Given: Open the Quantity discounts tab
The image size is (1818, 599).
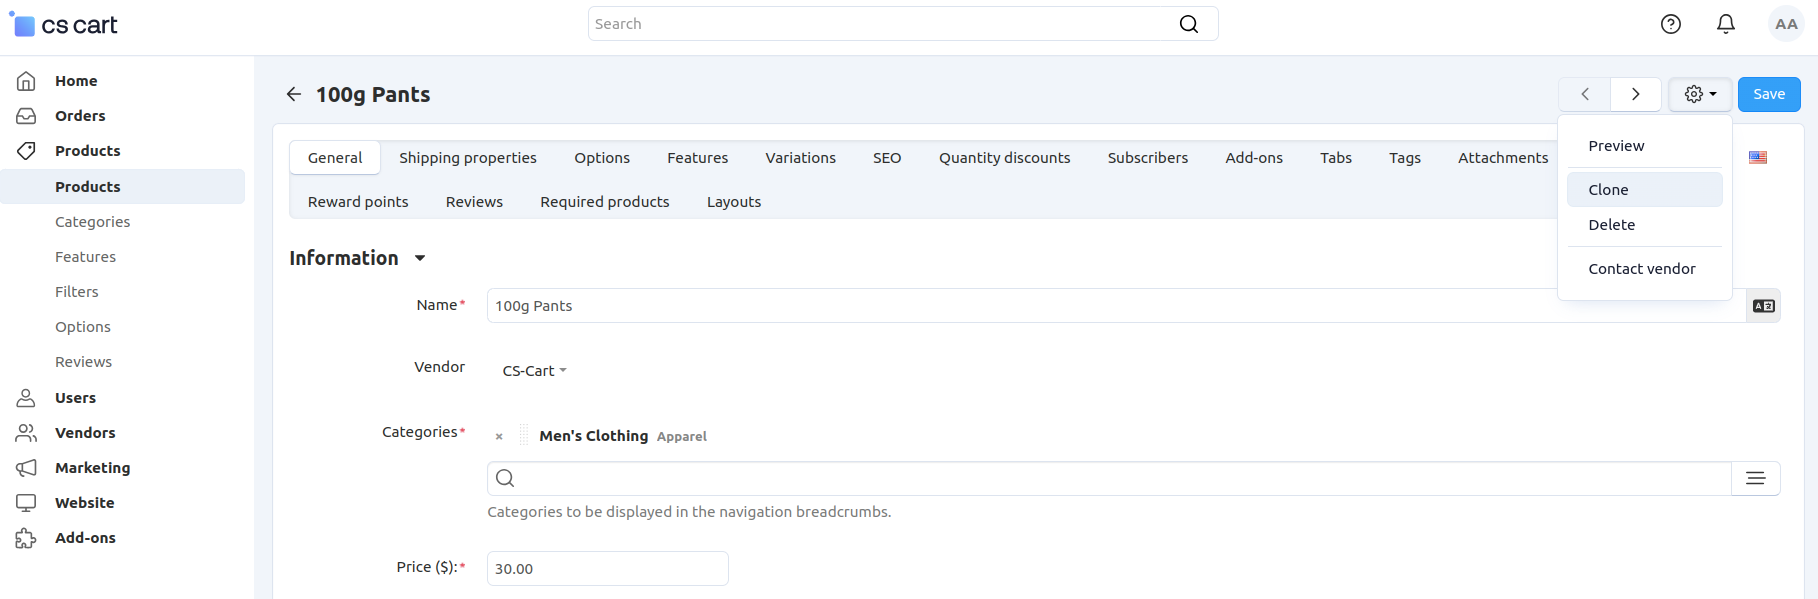Looking at the screenshot, I should [x=1005, y=158].
